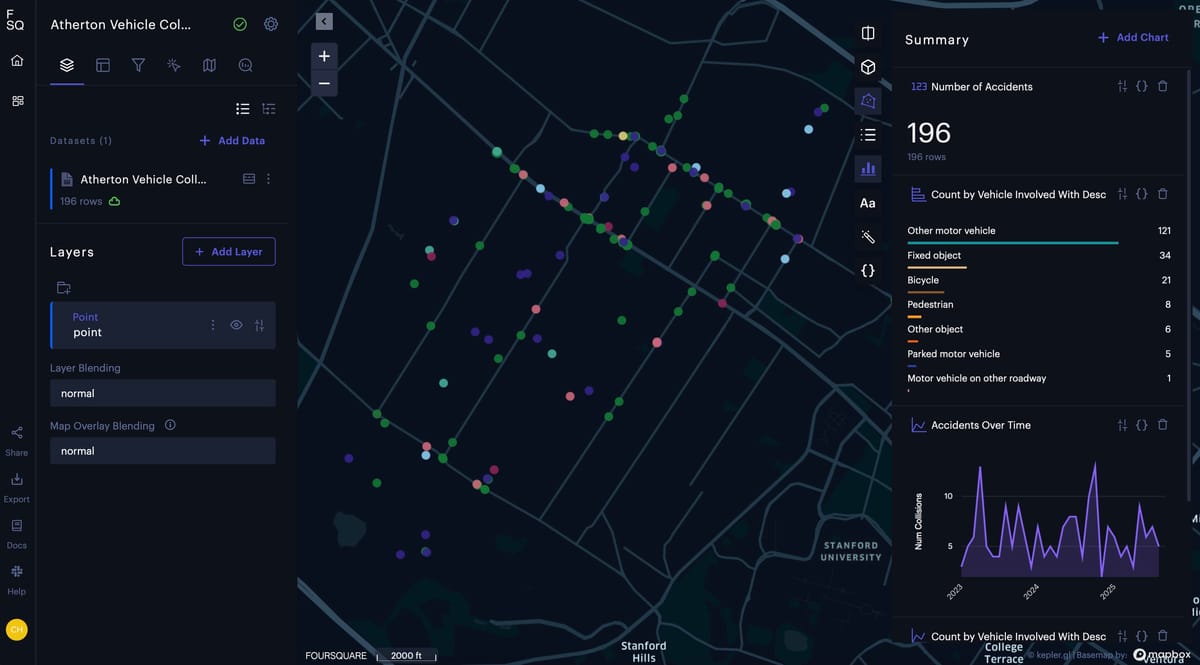Viewport: 1200px width, 665px height.
Task: Open the workspace icon below home
Action: pyautogui.click(x=17, y=101)
